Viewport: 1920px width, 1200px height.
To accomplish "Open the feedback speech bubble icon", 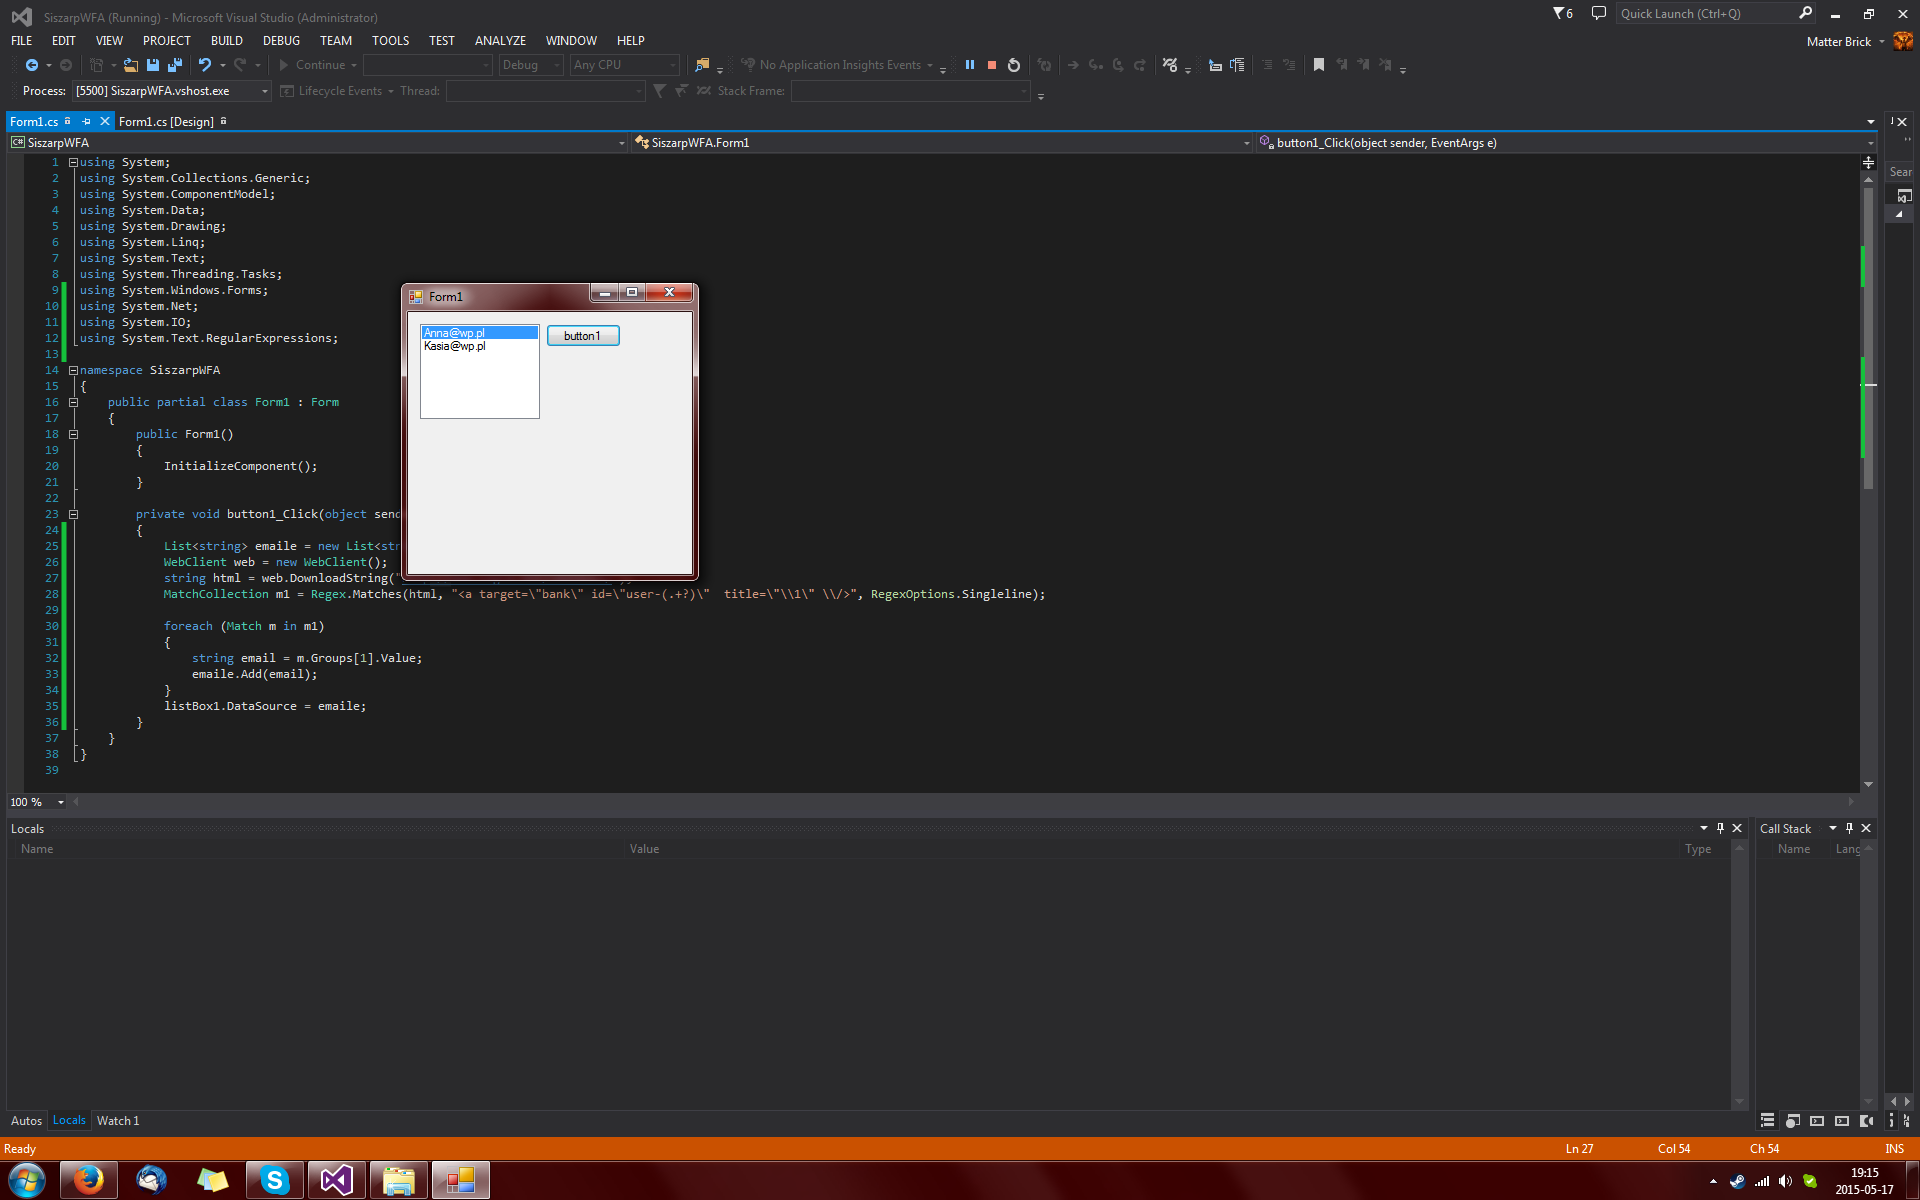I will [1599, 14].
